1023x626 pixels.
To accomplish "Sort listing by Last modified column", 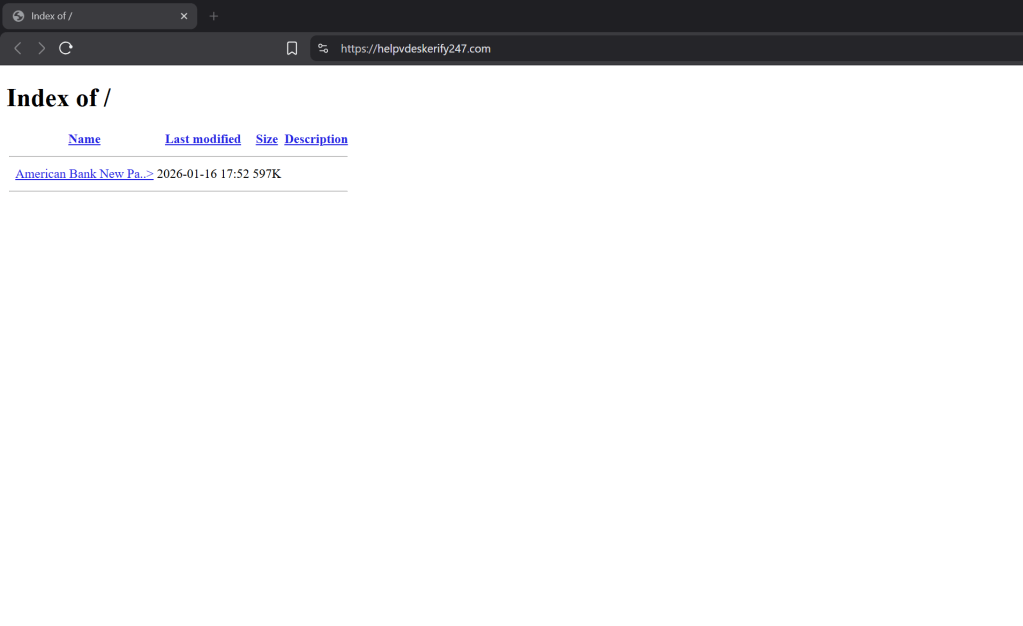I will pyautogui.click(x=203, y=139).
